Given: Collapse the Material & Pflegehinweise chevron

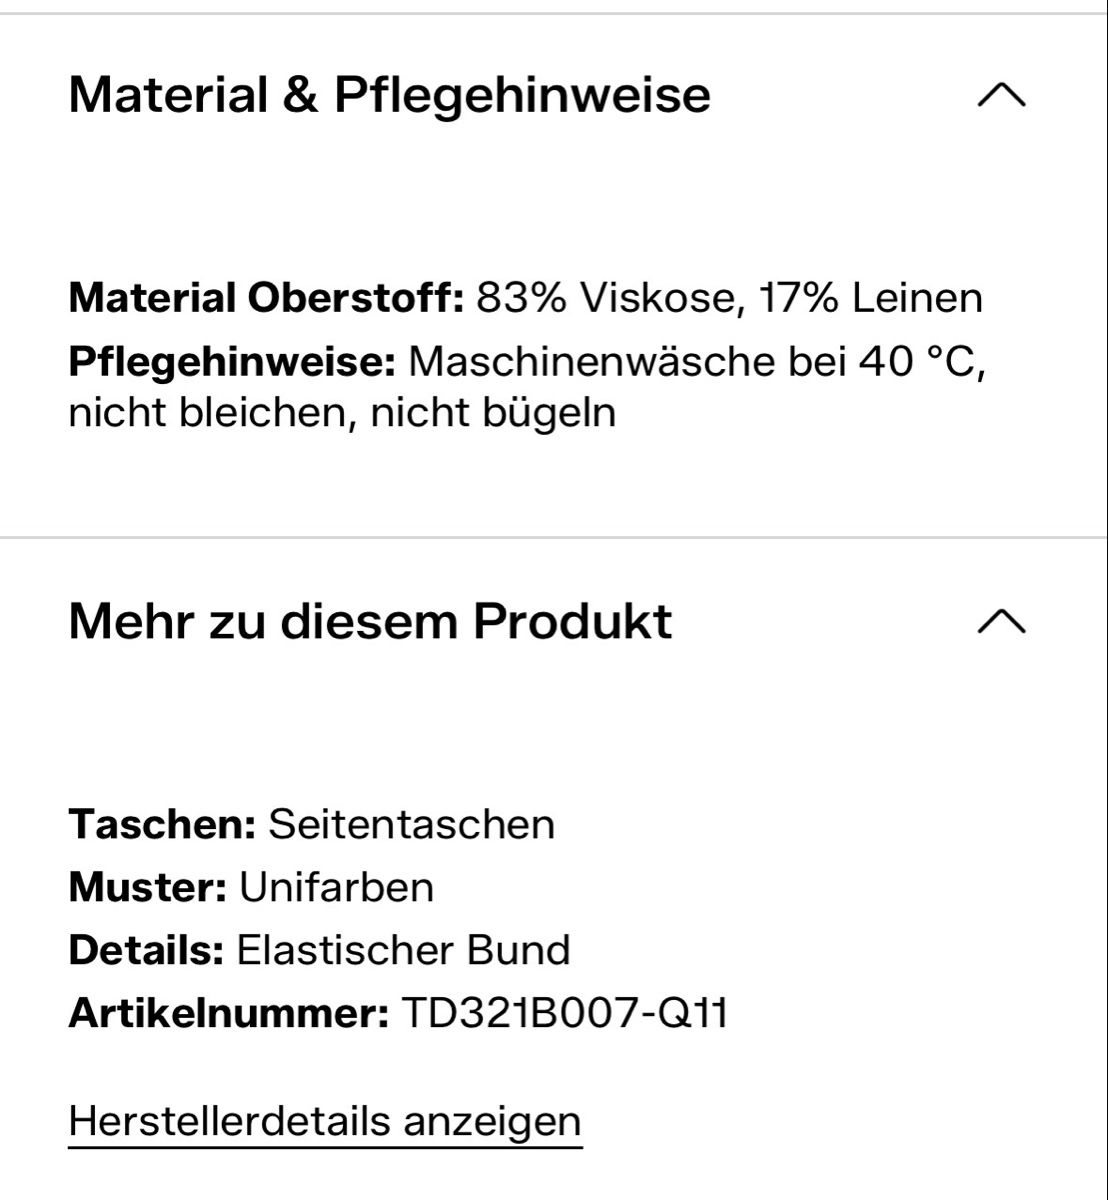Looking at the screenshot, I should pos(1001,95).
